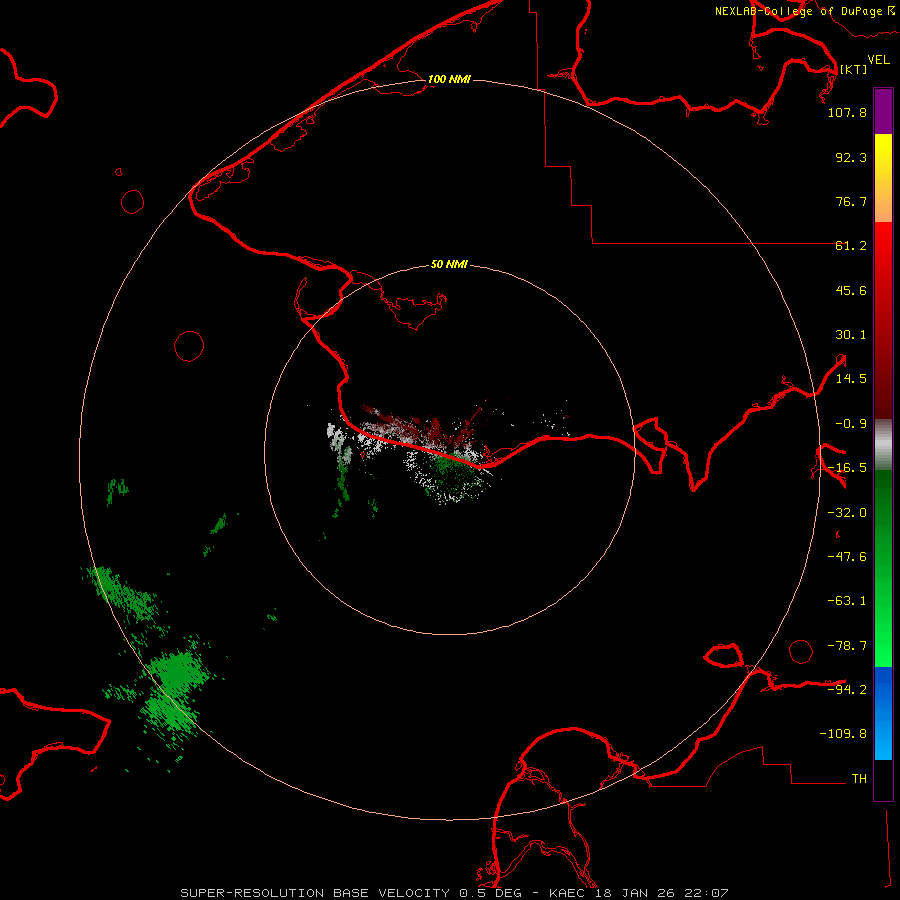Click the VEL legend title
The height and width of the screenshot is (900, 900).
(x=878, y=60)
